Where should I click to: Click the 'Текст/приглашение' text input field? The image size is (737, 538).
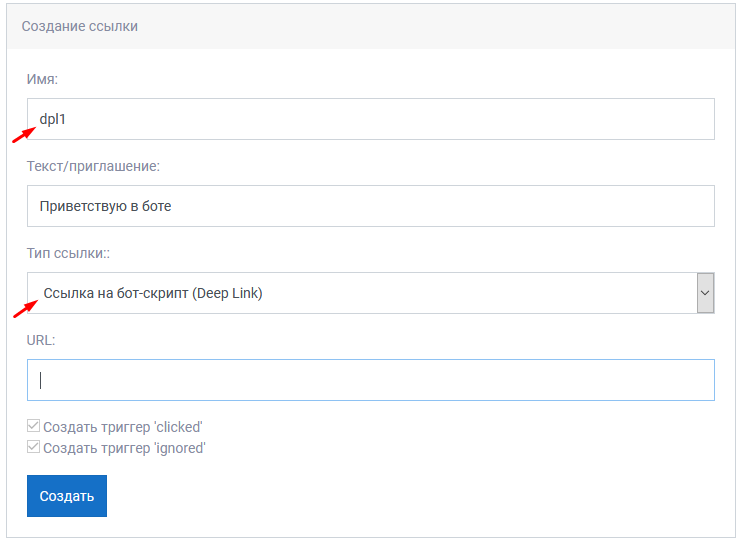(370, 206)
